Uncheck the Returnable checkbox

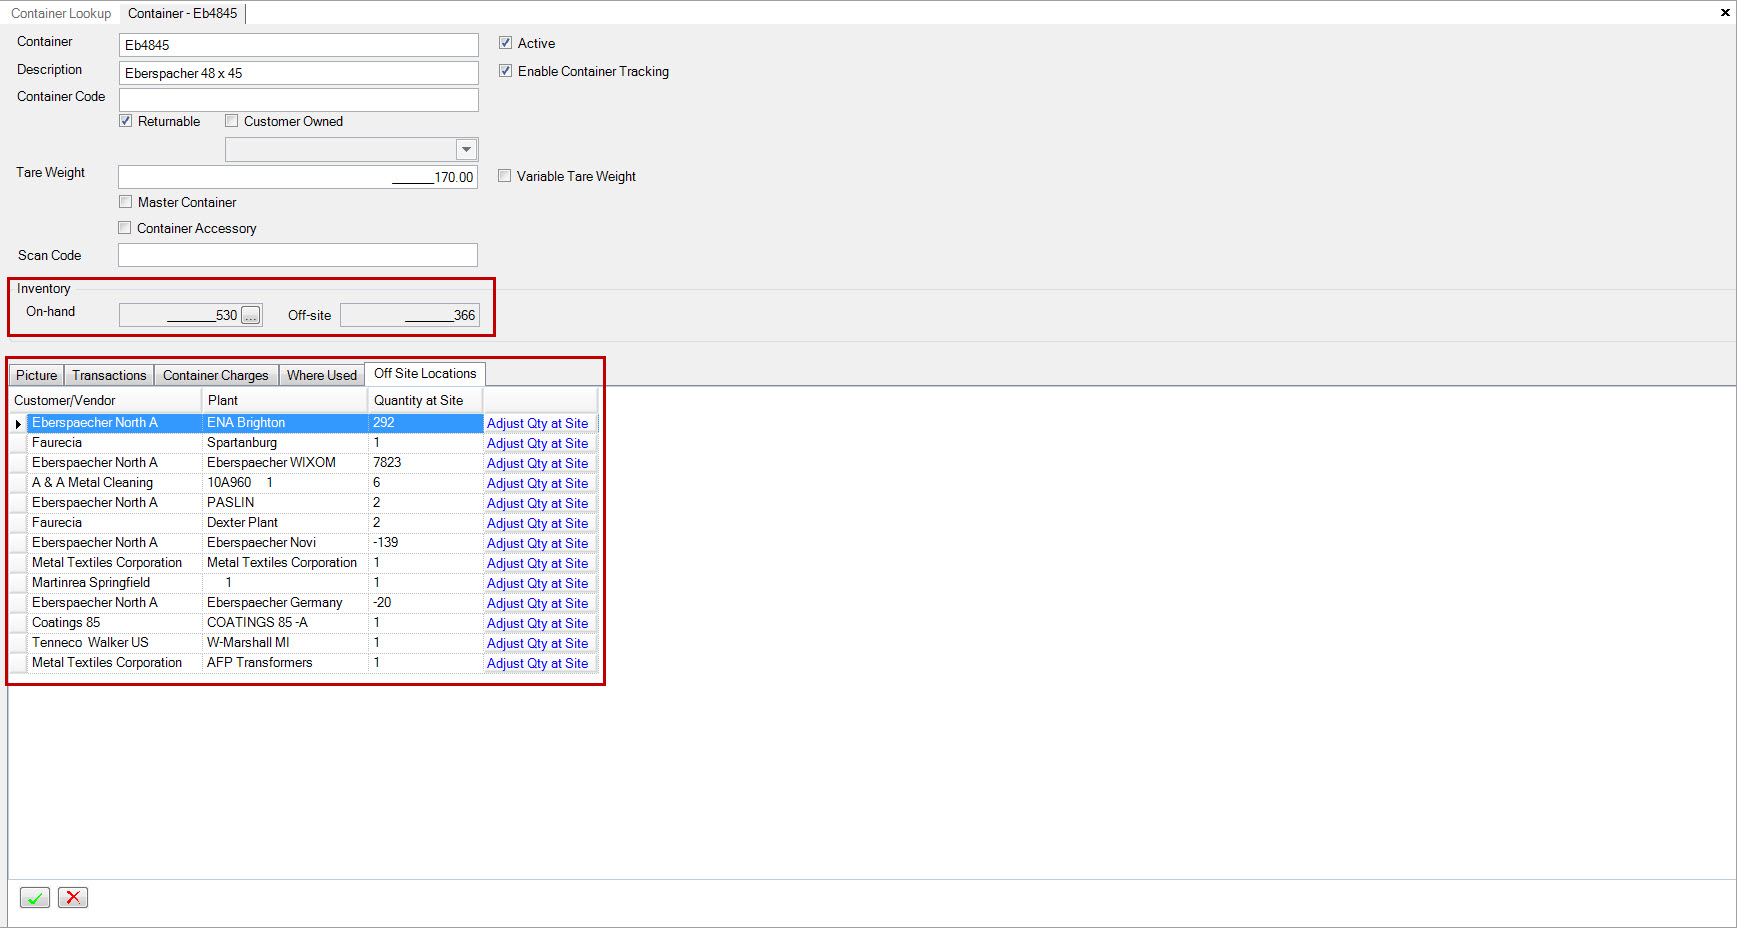[126, 121]
